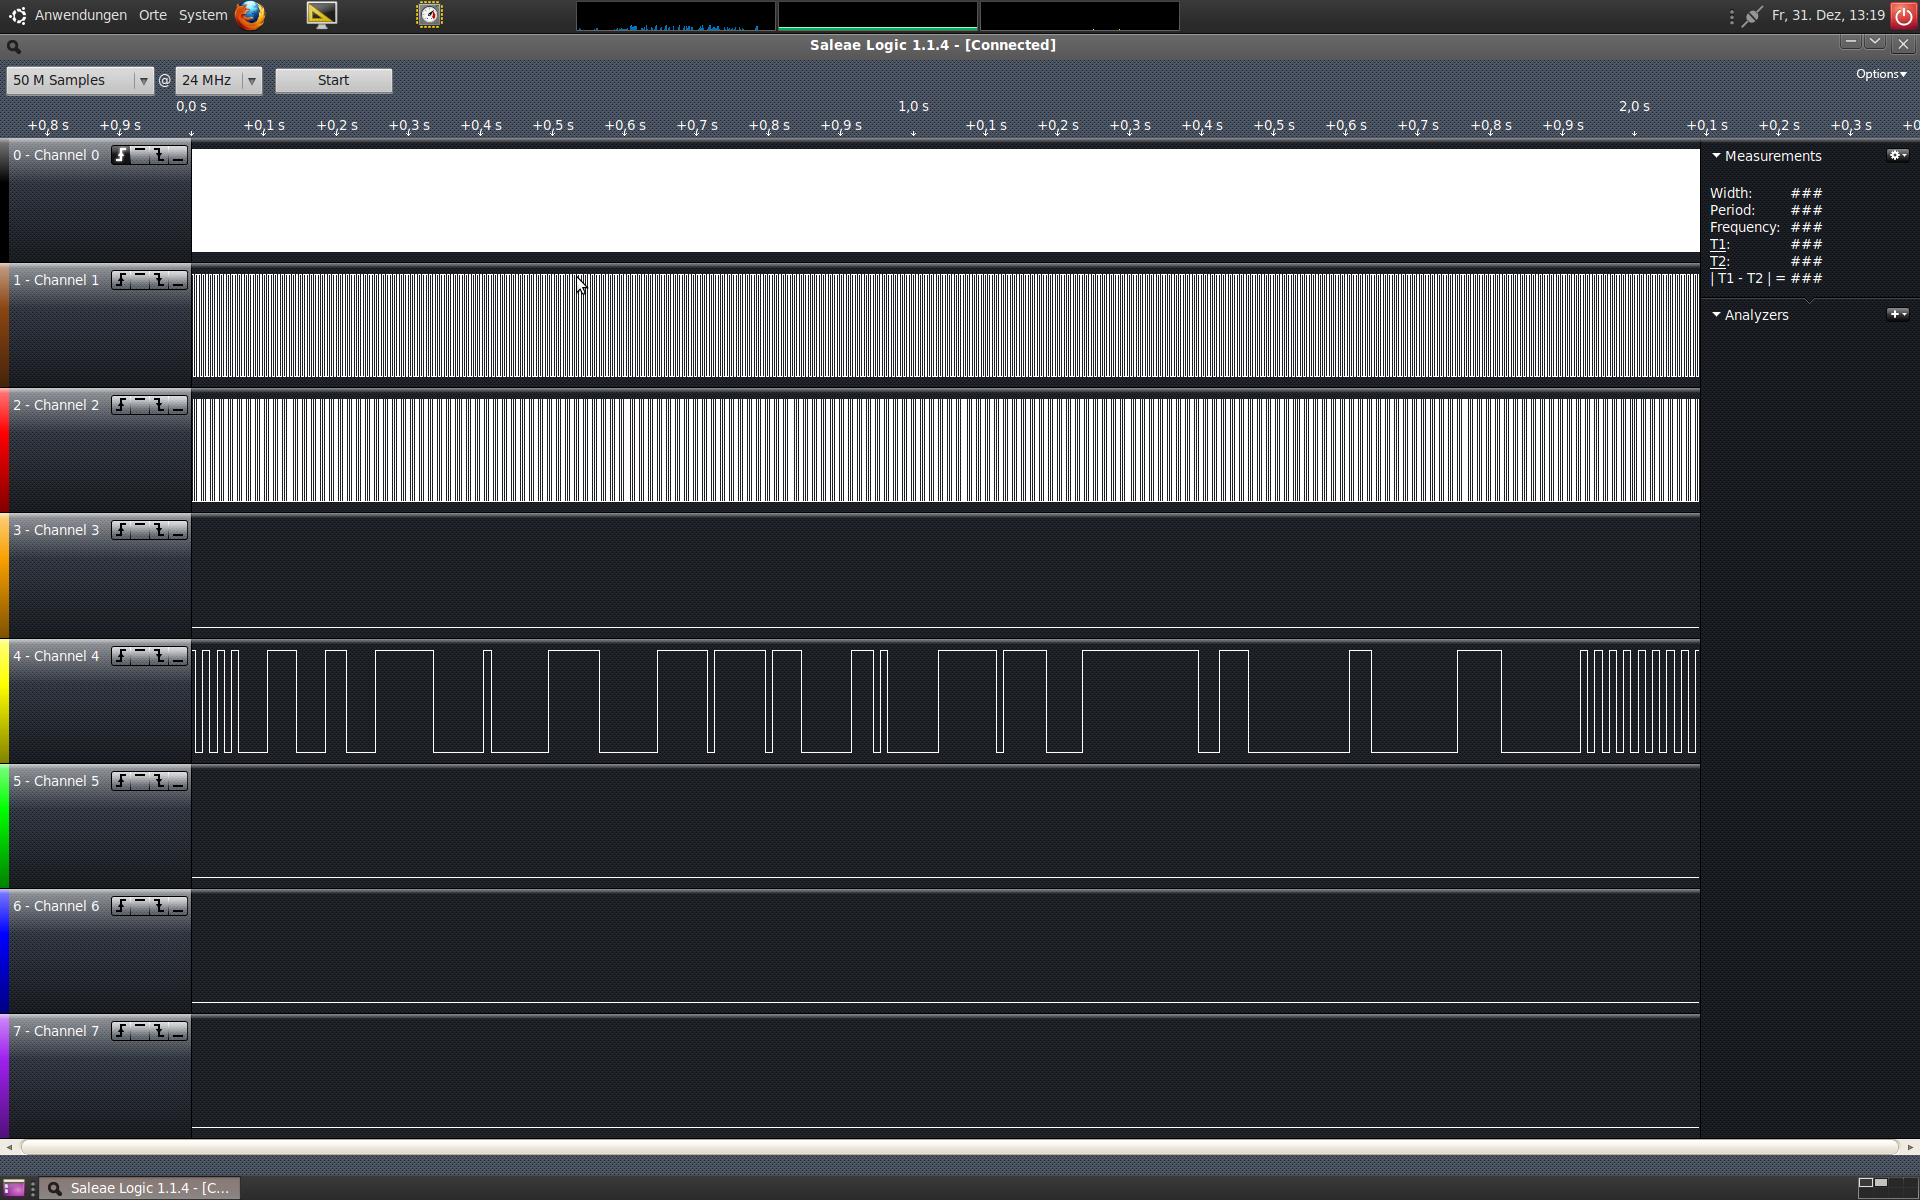Set falling edge trigger on Channel 1
Screen dimensions: 1920x1200
(159, 280)
